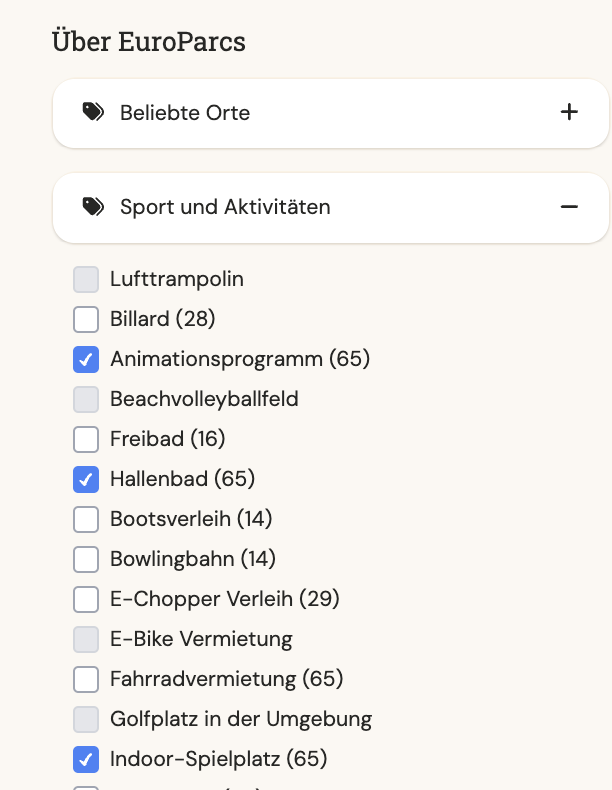Tick the Freibad checkbox
This screenshot has width=612, height=790.
click(86, 439)
